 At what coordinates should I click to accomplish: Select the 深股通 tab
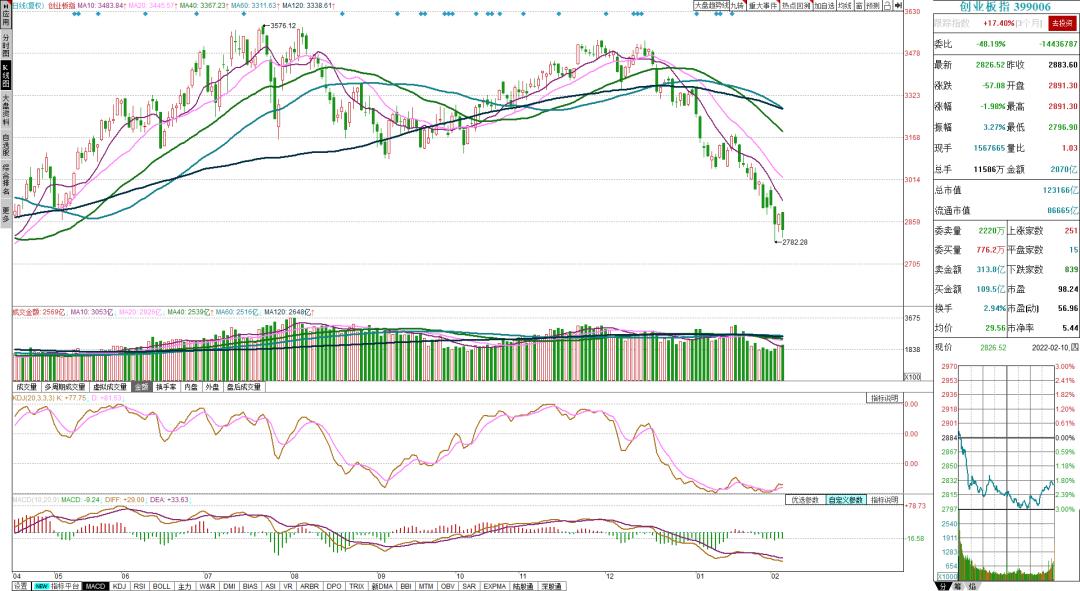[x=551, y=586]
